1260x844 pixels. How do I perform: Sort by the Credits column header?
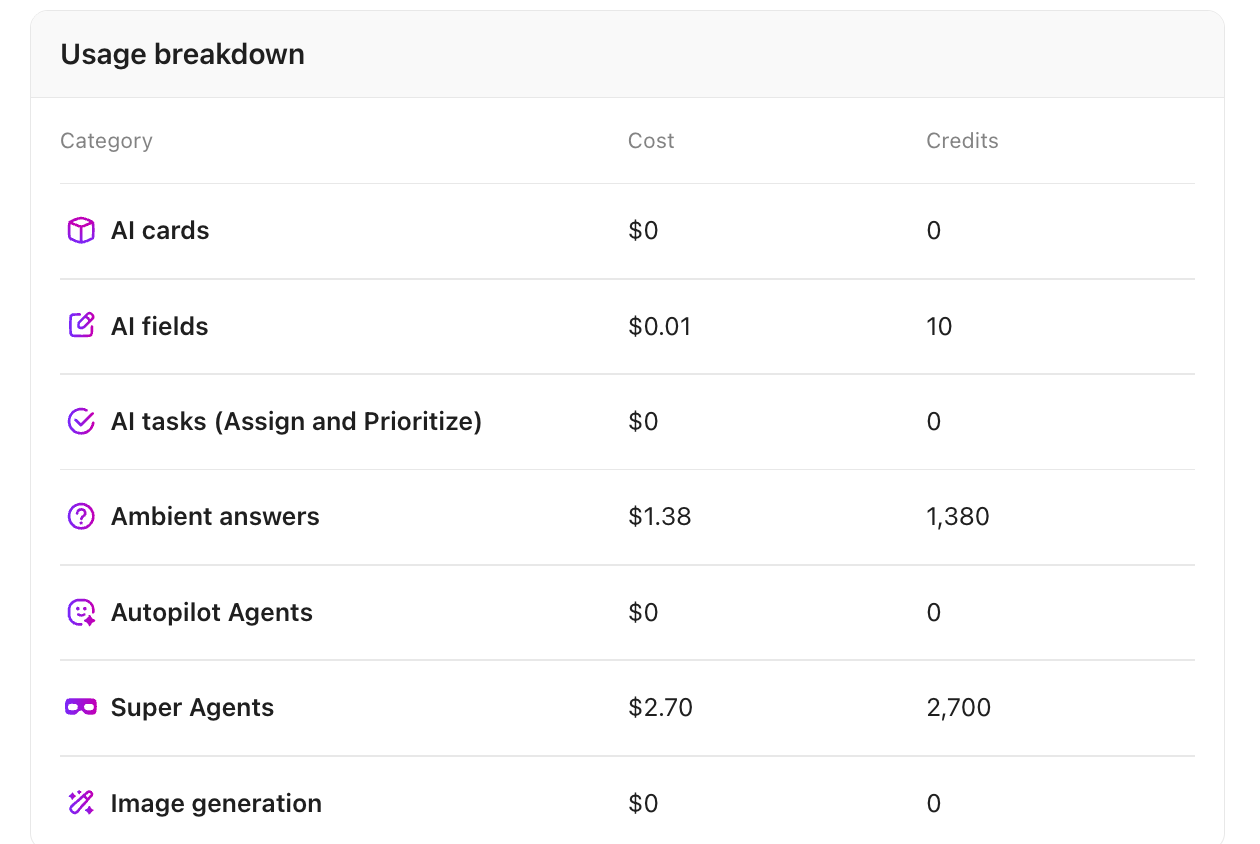962,141
